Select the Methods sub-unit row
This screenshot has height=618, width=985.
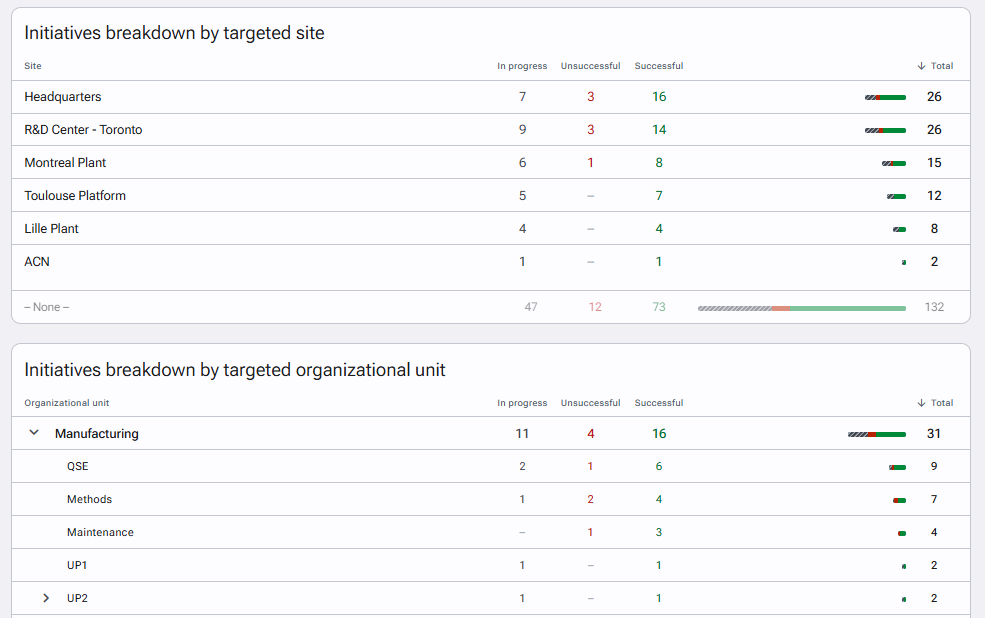pos(491,499)
